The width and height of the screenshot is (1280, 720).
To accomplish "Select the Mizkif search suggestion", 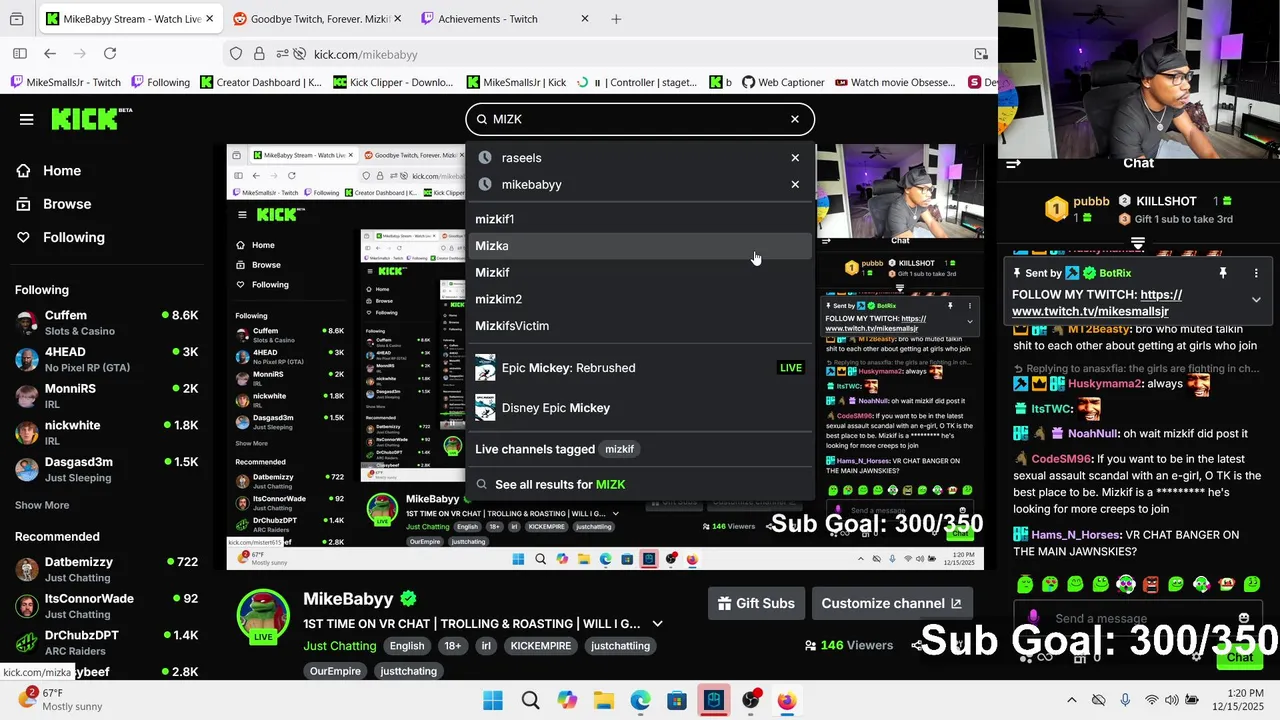I will 640,272.
